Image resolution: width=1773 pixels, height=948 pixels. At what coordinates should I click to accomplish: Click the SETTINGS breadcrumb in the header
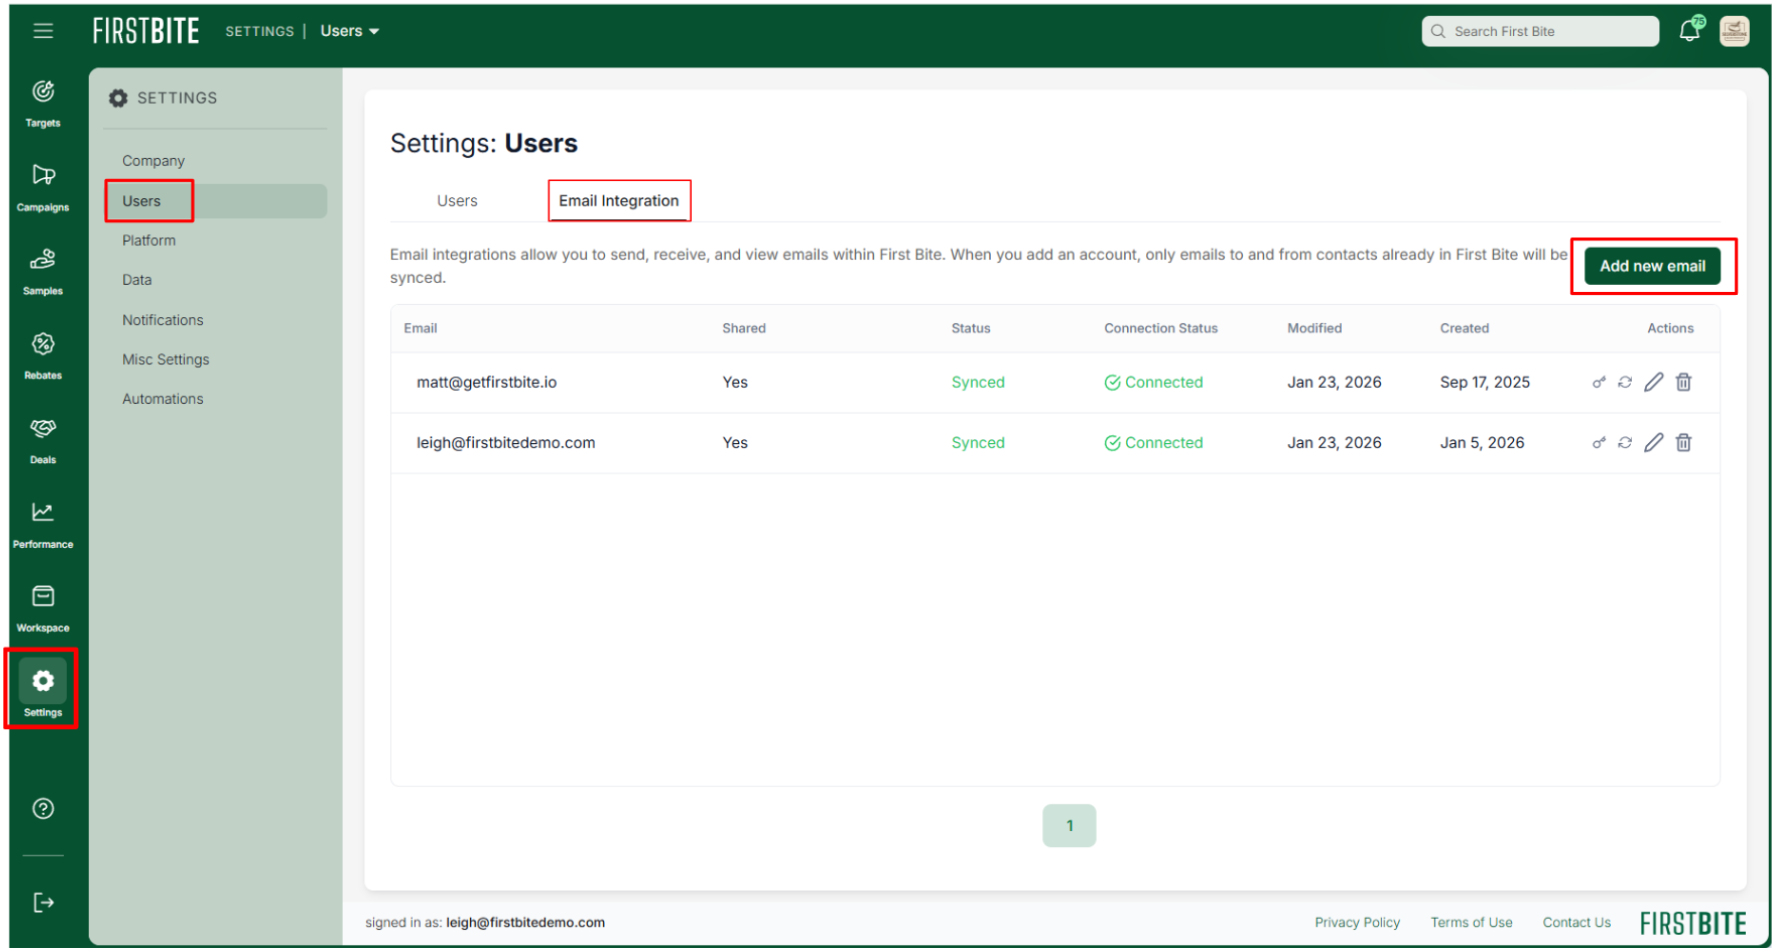(260, 31)
